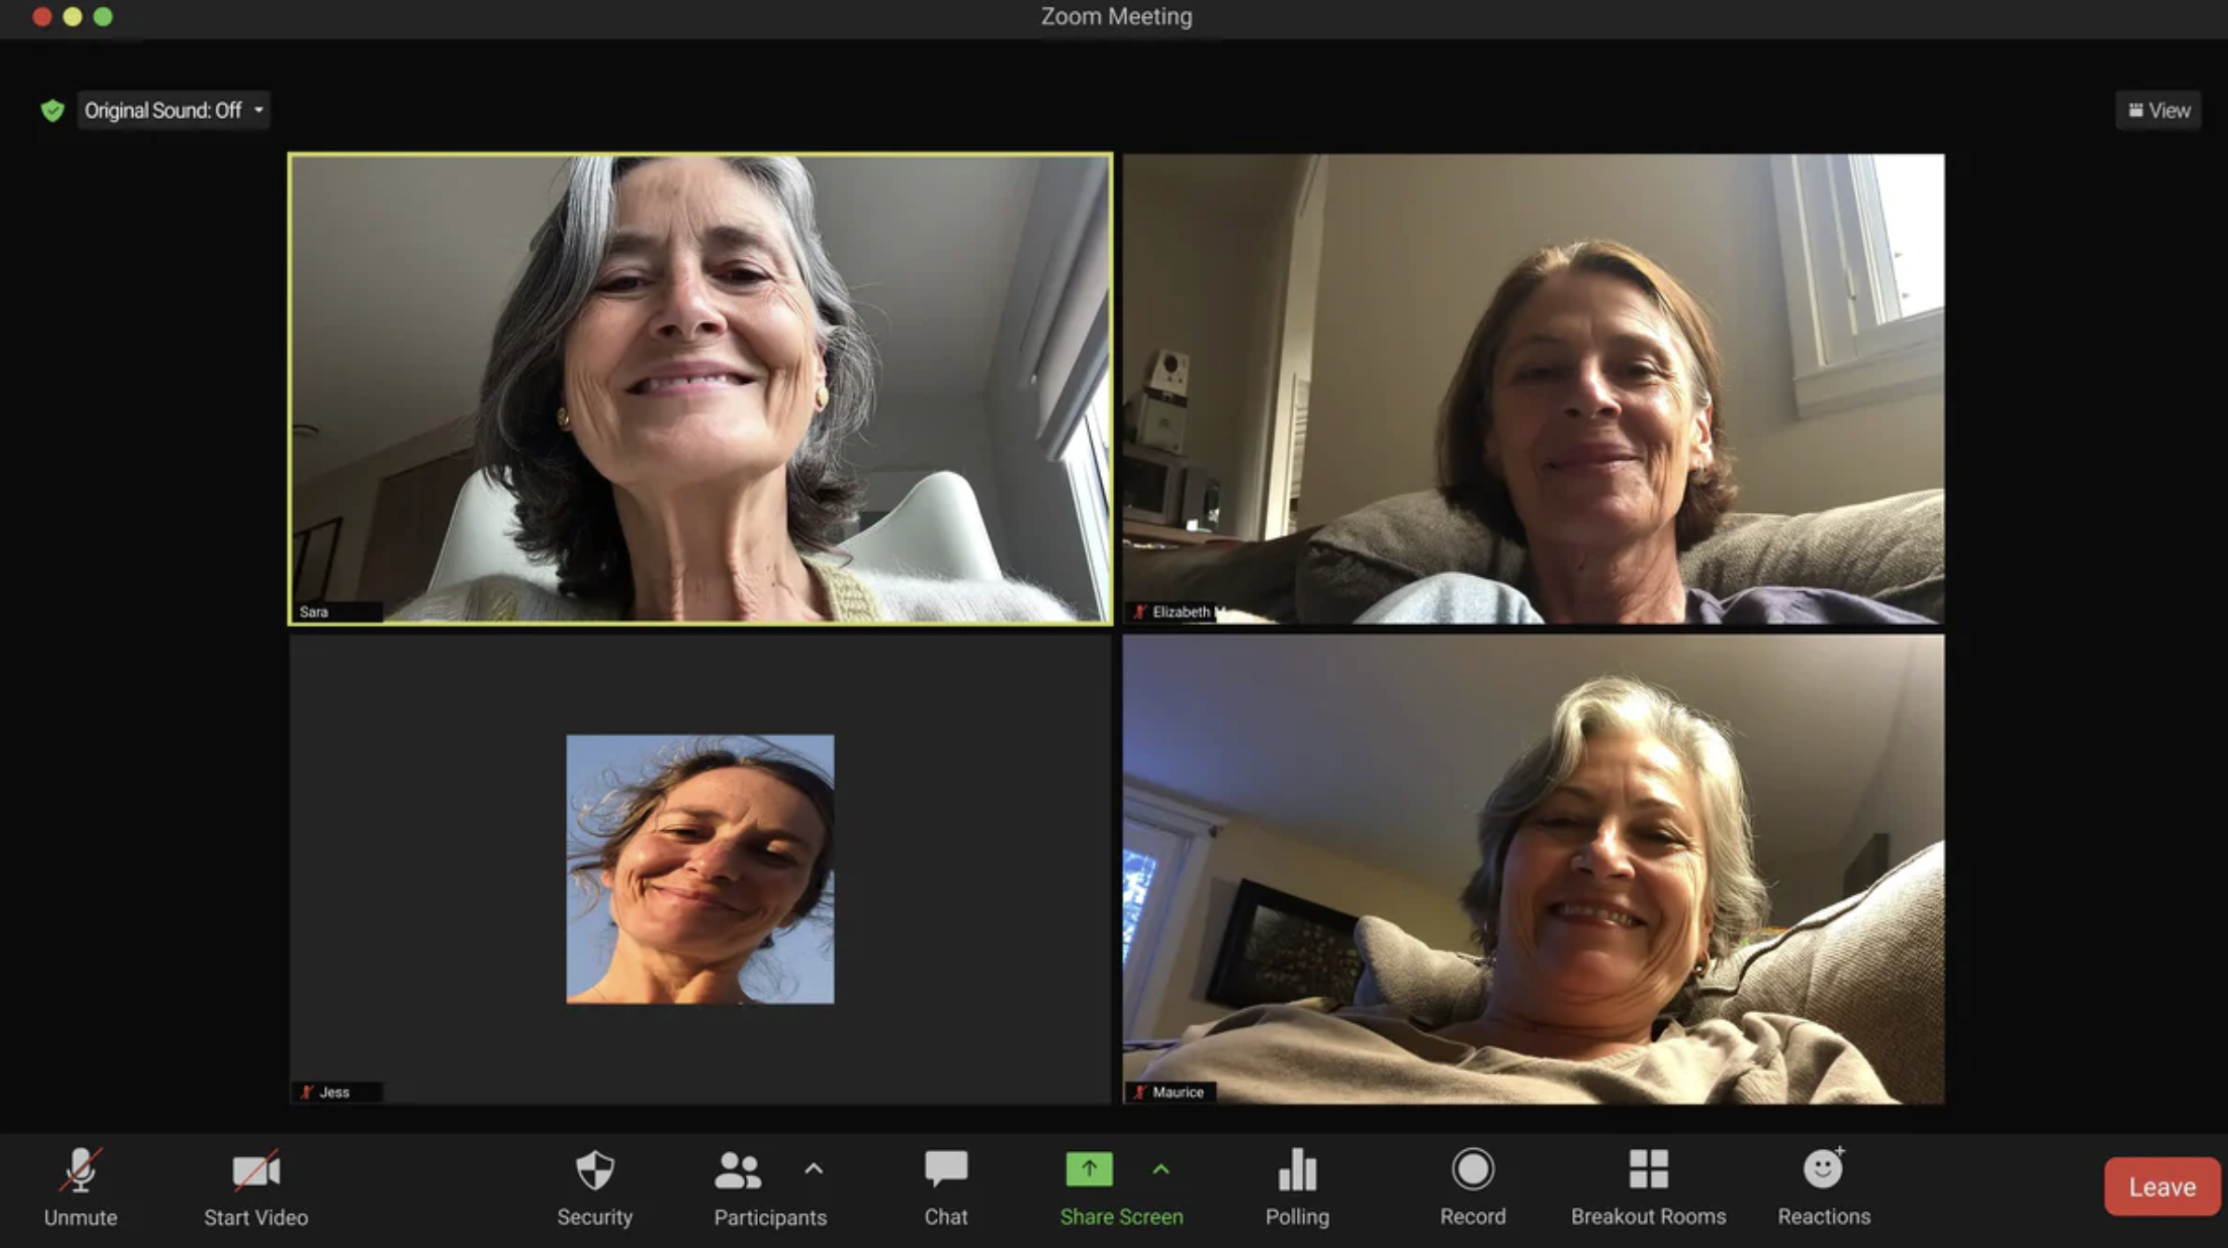The image size is (2228, 1248).
Task: Start recording the meeting
Action: point(1473,1185)
